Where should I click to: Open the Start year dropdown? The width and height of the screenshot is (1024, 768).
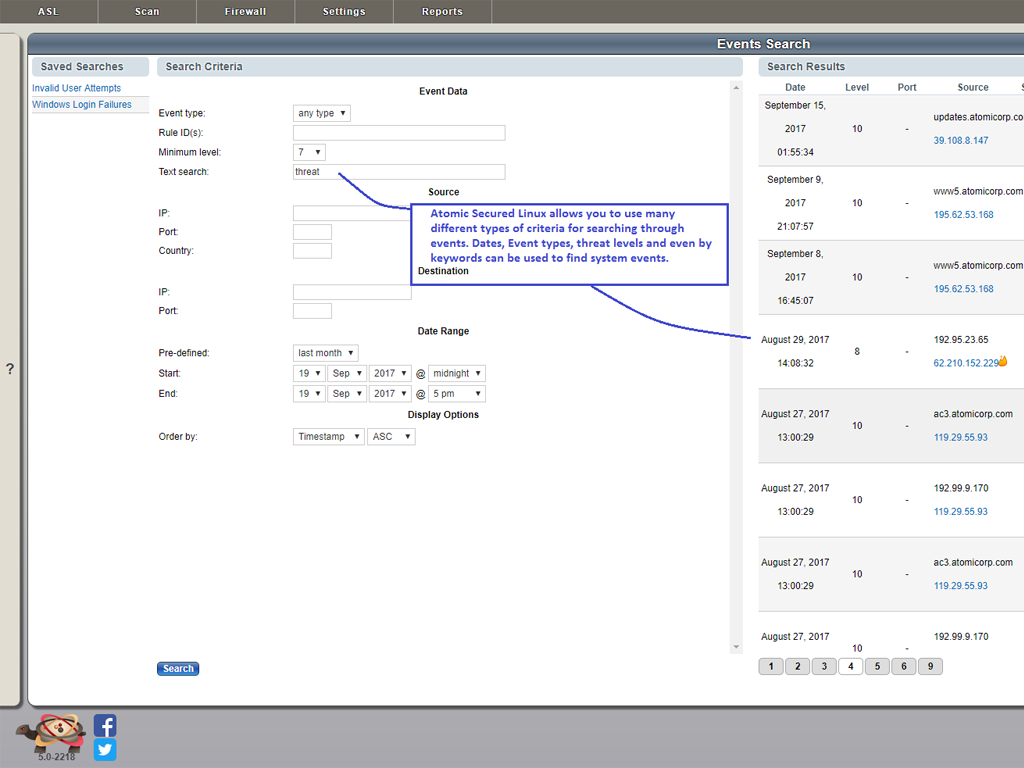pos(390,374)
